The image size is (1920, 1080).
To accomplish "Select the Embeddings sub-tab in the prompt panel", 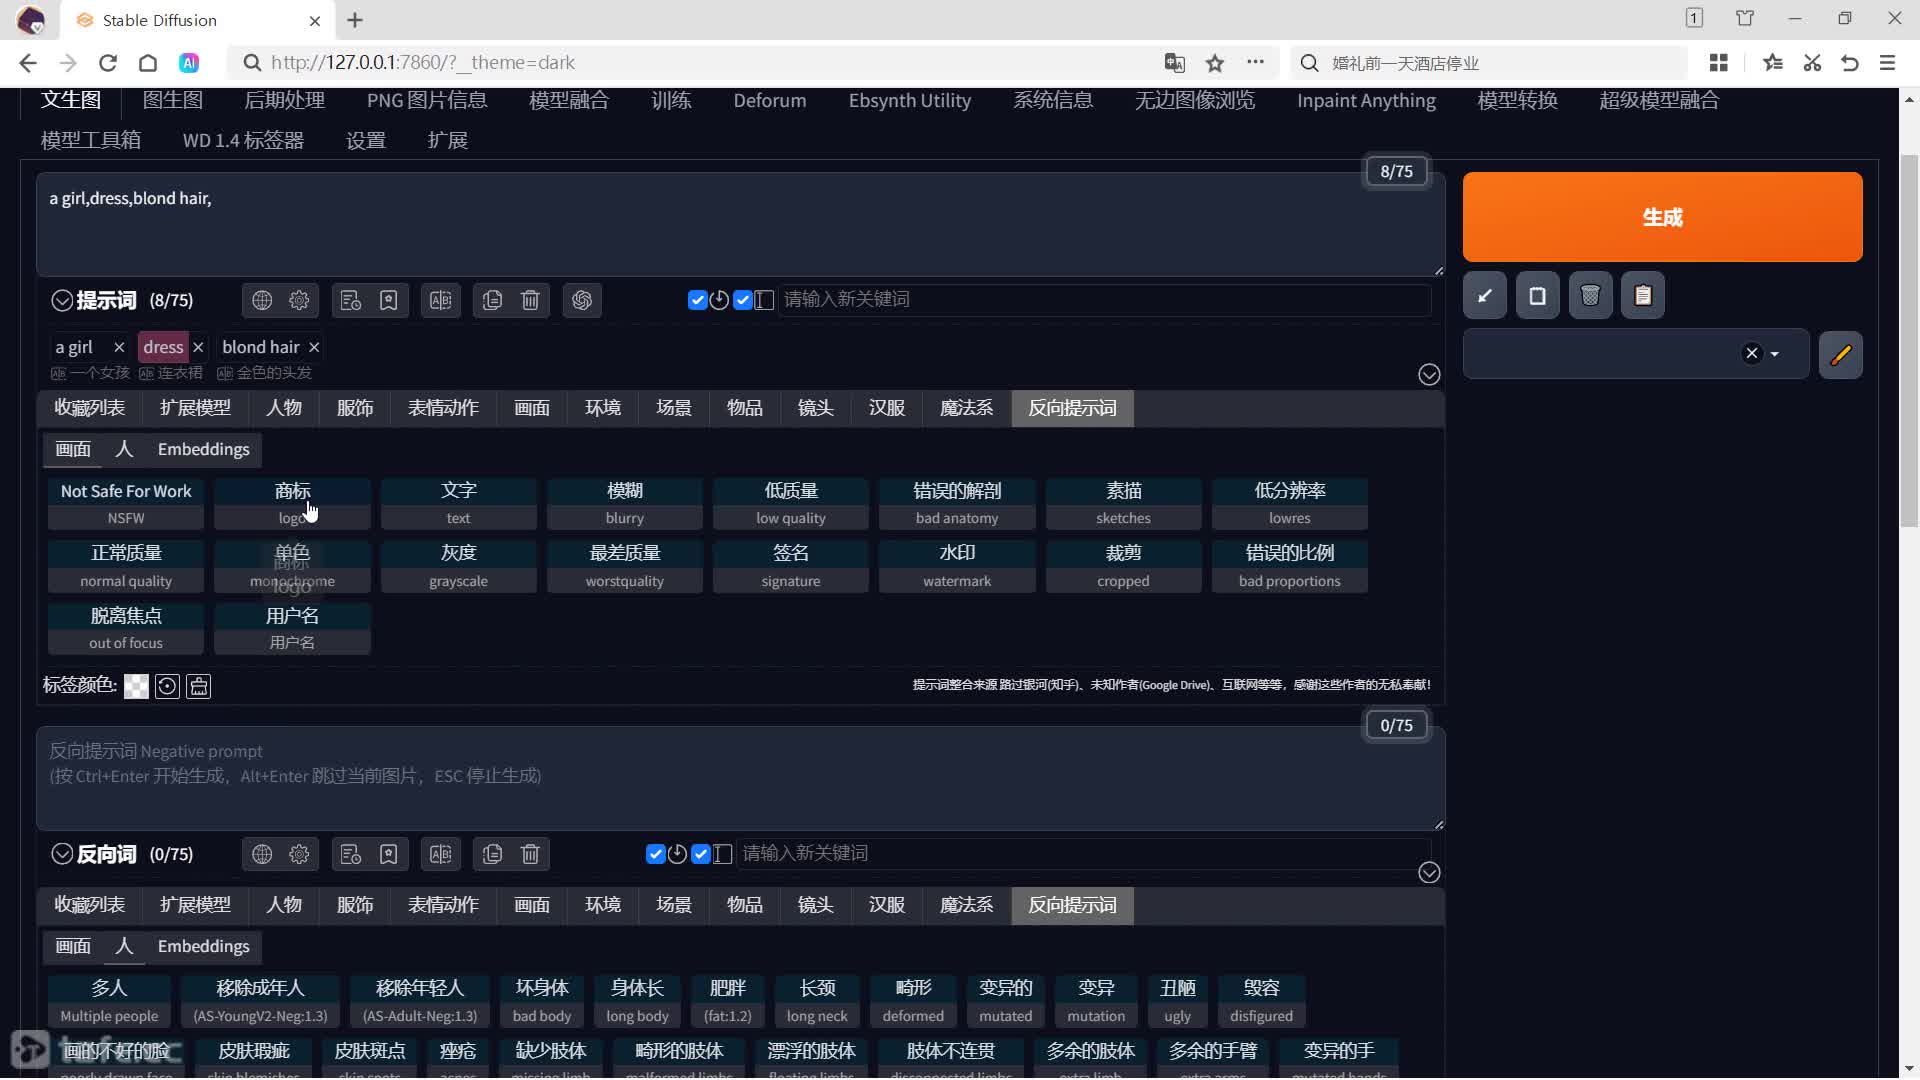I will pyautogui.click(x=204, y=449).
